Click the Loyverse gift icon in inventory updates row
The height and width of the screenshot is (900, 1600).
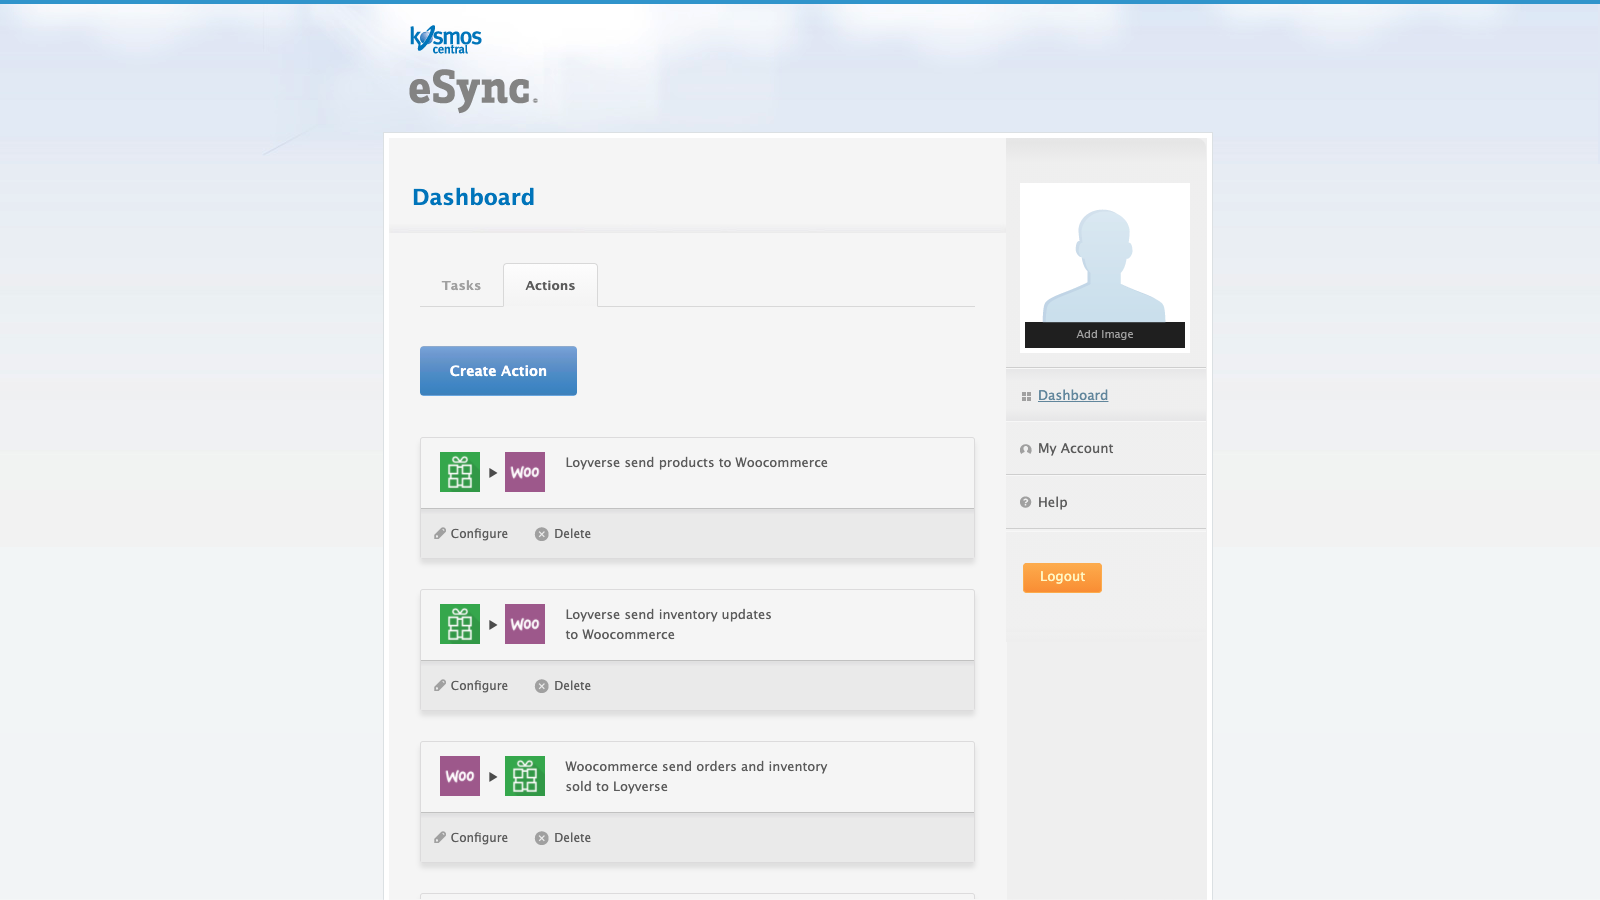coord(459,623)
